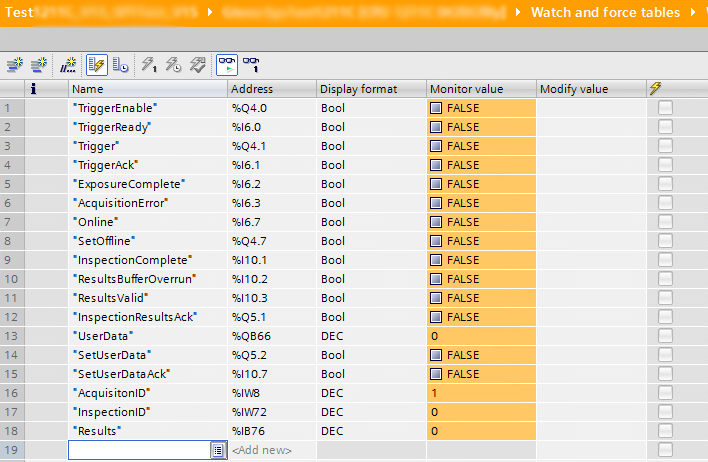Image resolution: width=708 pixels, height=462 pixels.
Task: Toggle Show/hide all modify columns icon
Action: [x=97, y=63]
